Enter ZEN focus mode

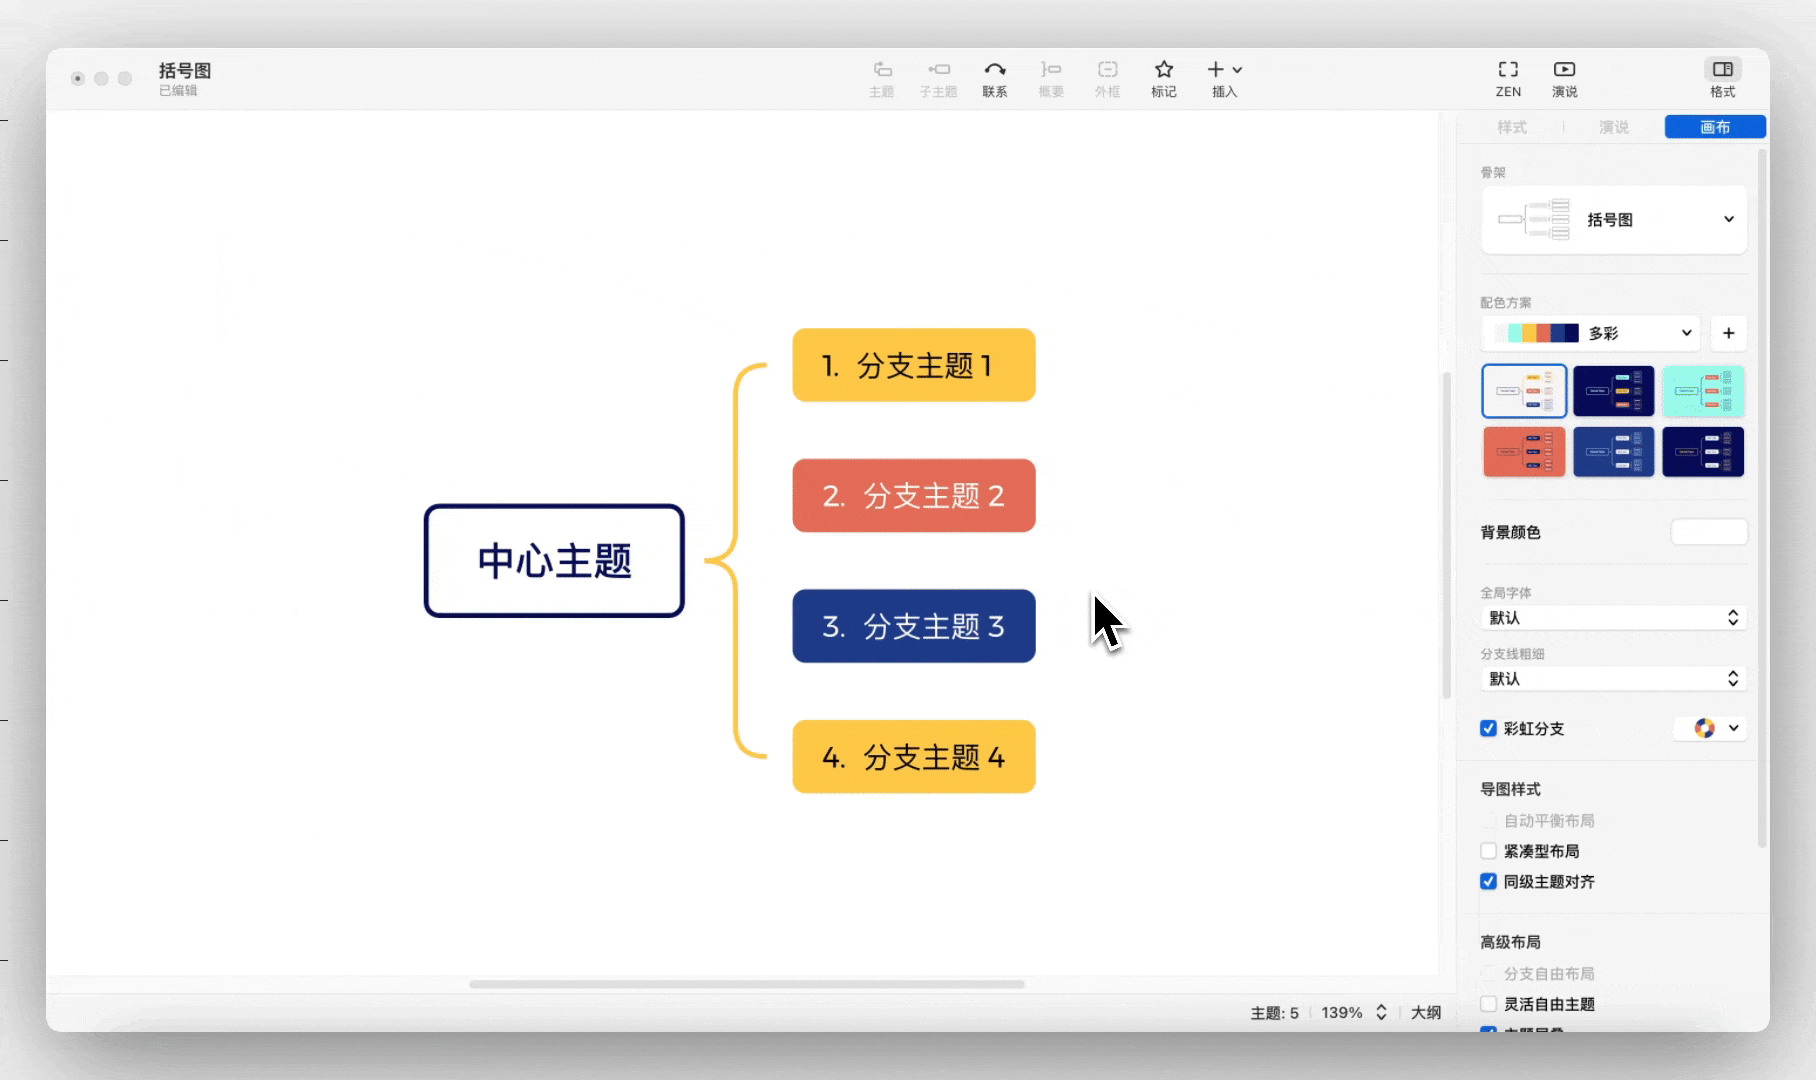tap(1507, 78)
